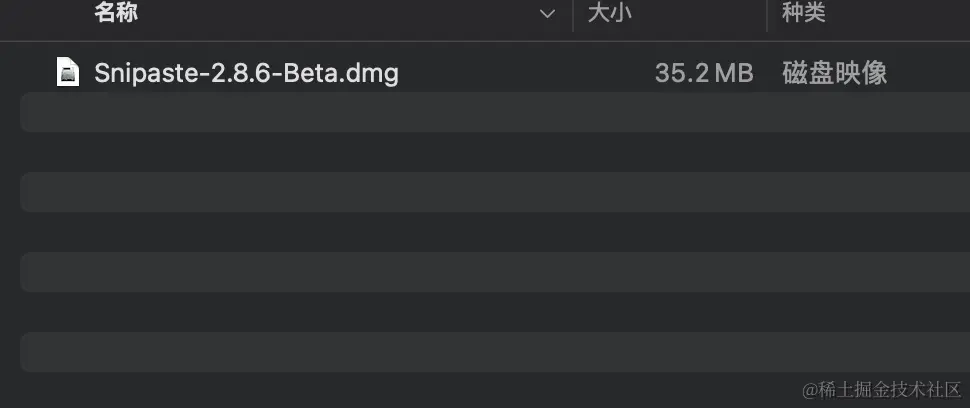Click the divider between 名称 and 大小 headers
970x408 pixels.
[572, 14]
